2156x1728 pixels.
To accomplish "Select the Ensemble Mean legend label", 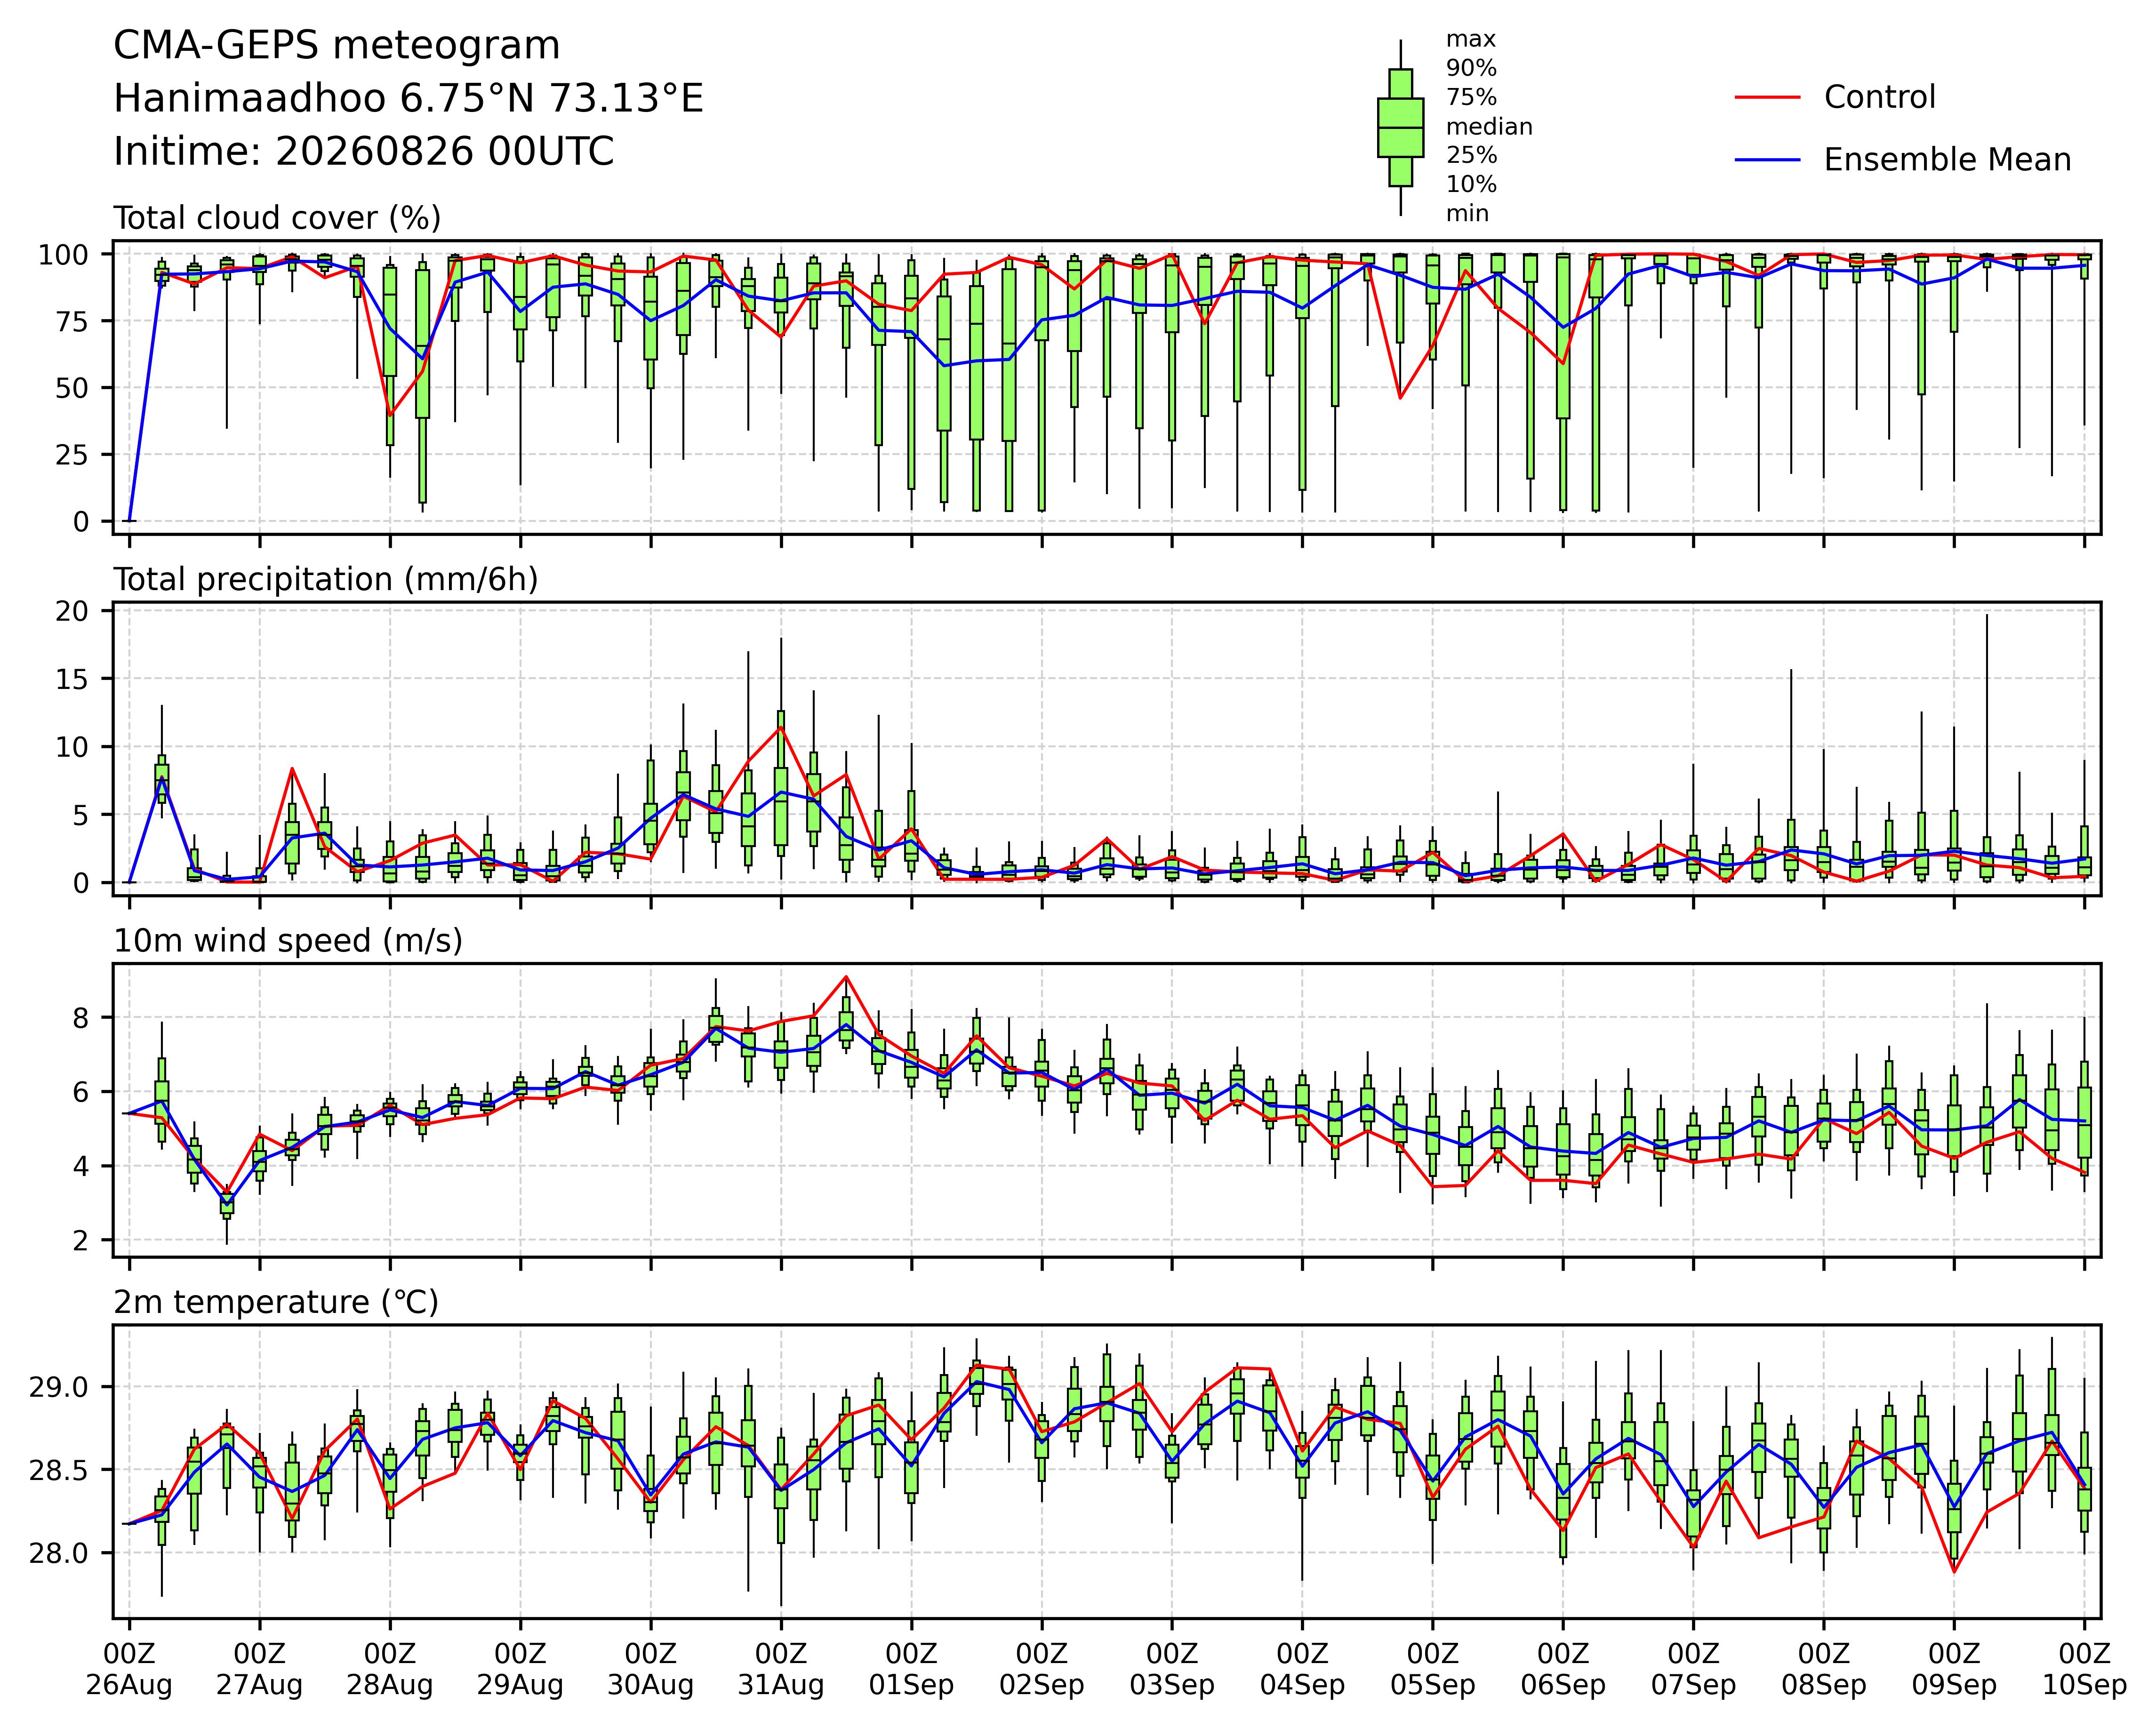I will (1947, 160).
